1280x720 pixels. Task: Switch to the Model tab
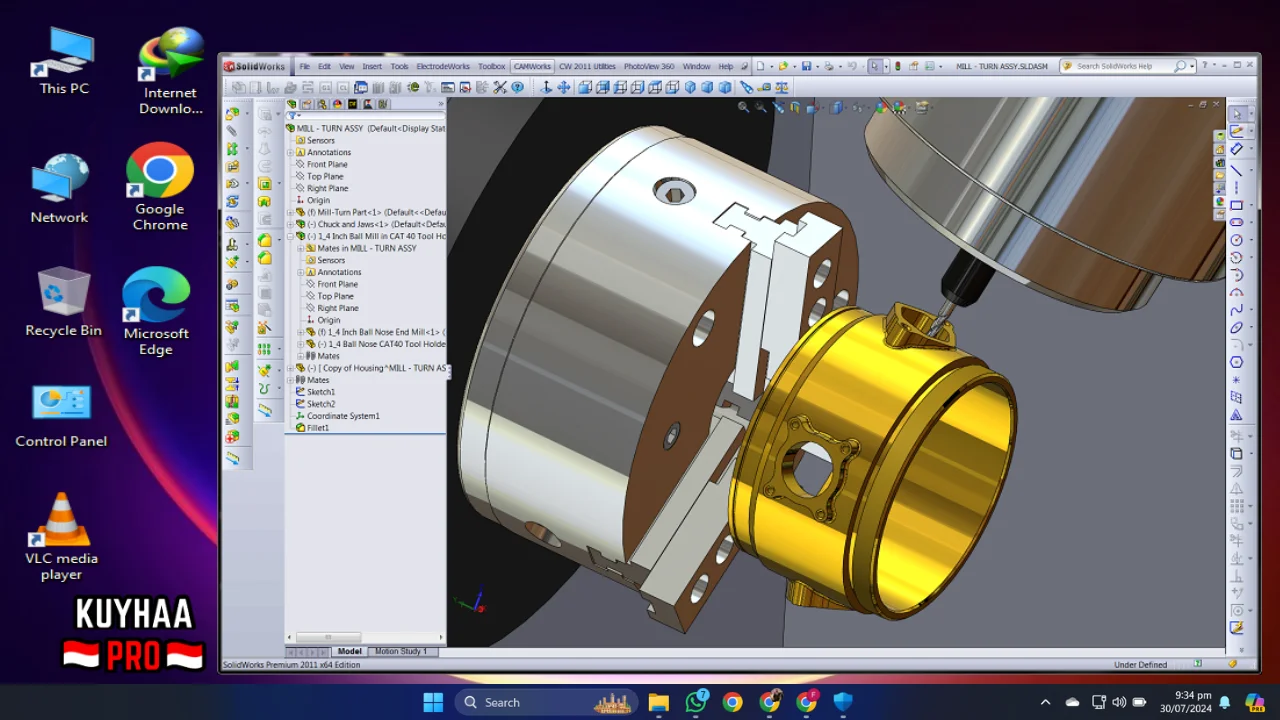click(350, 651)
